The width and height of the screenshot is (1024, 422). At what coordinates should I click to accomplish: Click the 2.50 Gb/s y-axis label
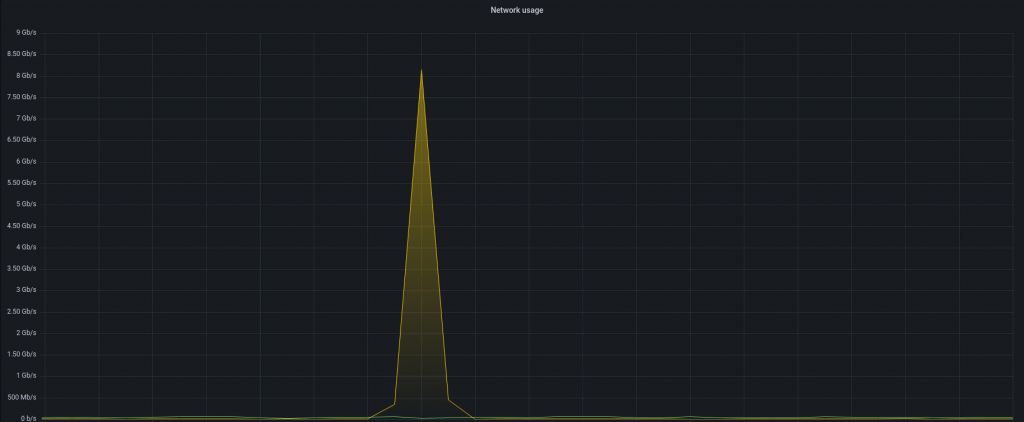tap(19, 312)
